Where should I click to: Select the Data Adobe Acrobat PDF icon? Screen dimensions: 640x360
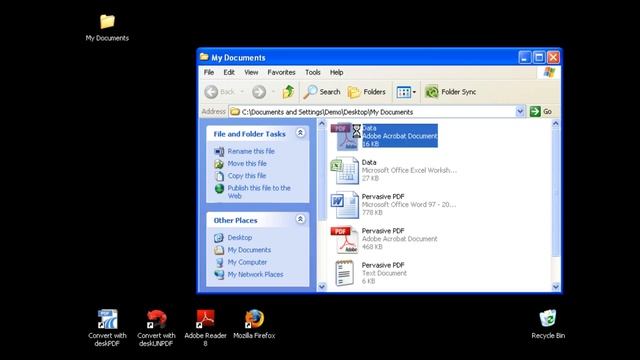click(x=345, y=136)
